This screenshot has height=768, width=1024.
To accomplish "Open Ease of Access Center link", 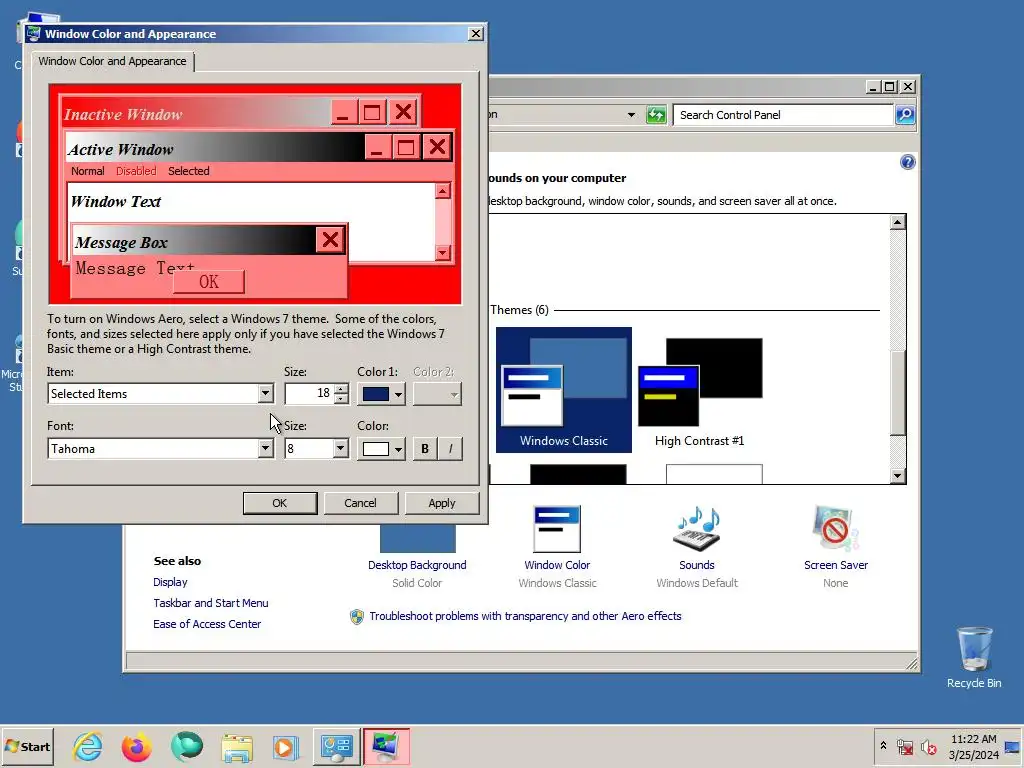I will click(206, 624).
